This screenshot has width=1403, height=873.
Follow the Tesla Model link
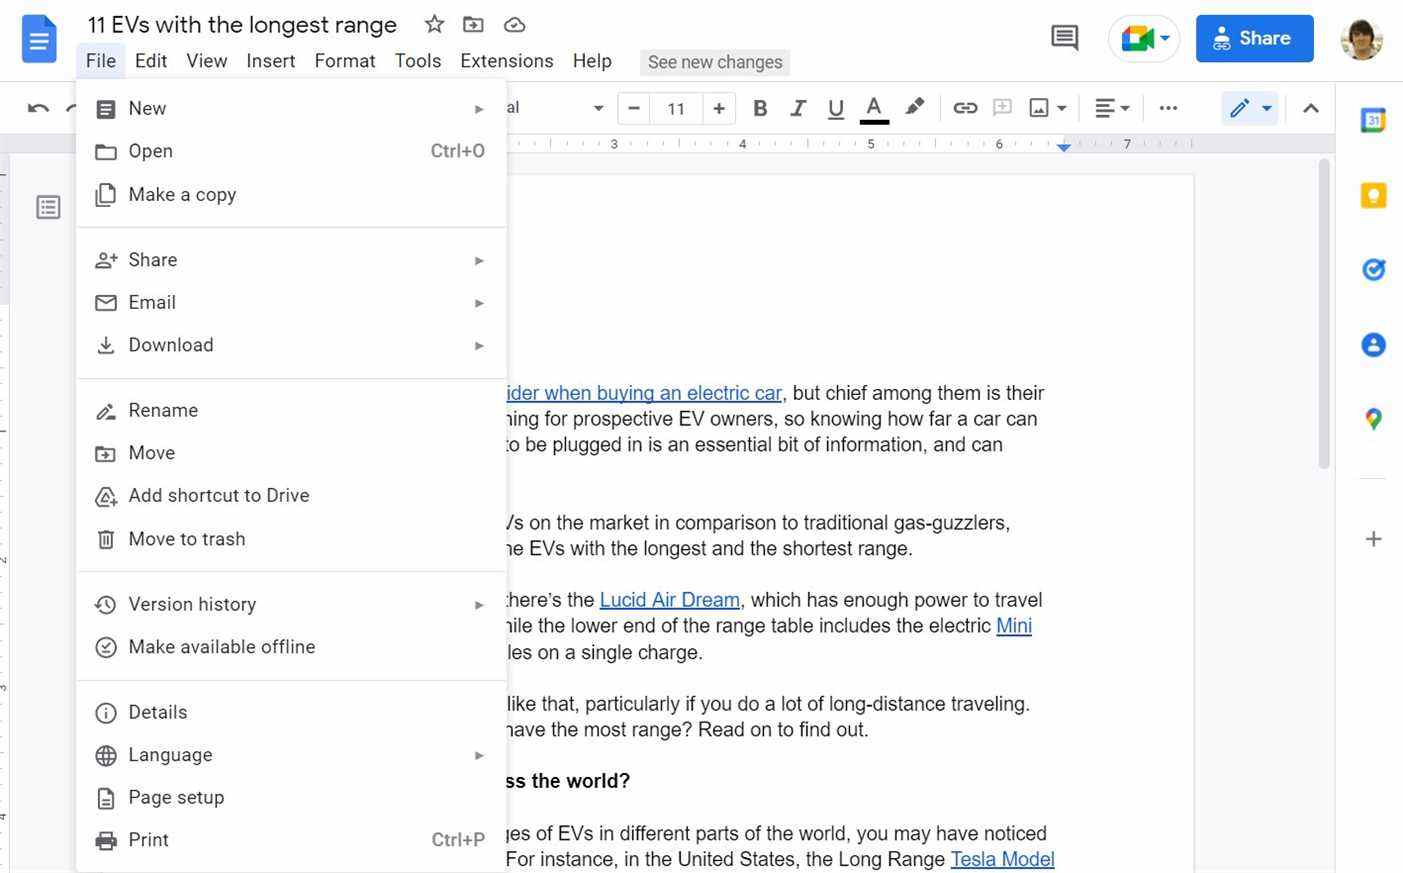click(1002, 859)
